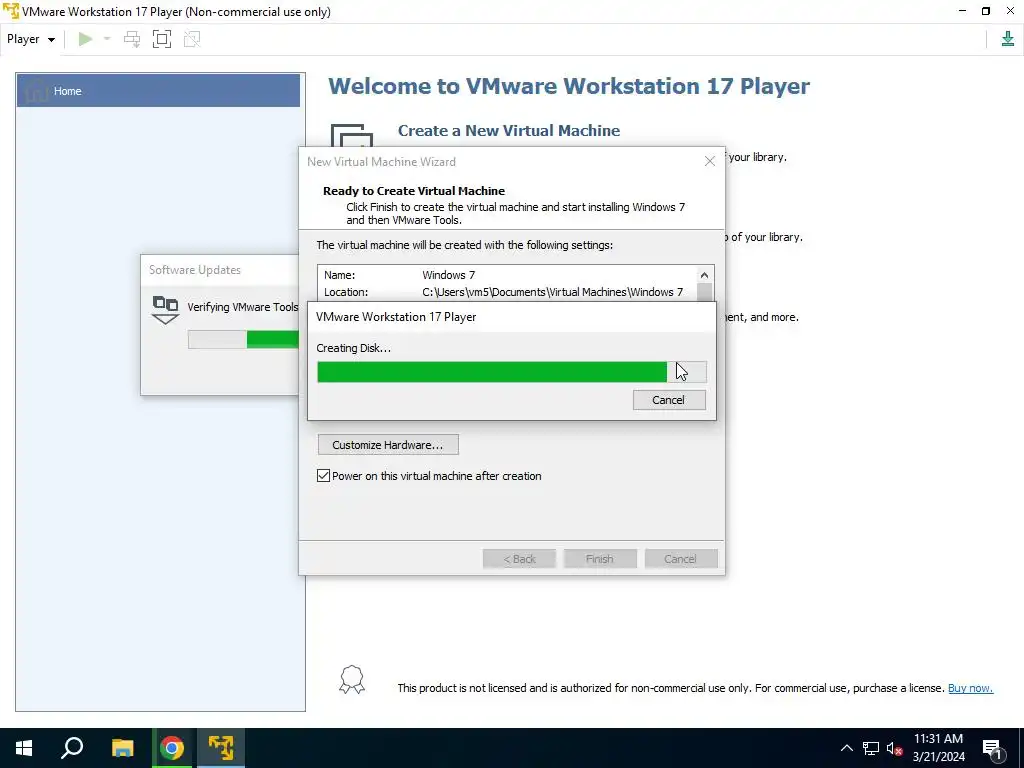Click the license ribbon badge icon

(352, 680)
